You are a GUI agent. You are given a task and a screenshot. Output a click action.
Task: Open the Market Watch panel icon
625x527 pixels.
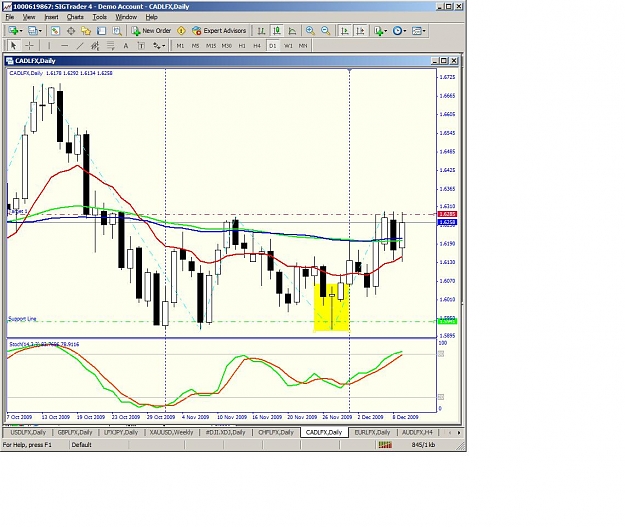(x=55, y=31)
